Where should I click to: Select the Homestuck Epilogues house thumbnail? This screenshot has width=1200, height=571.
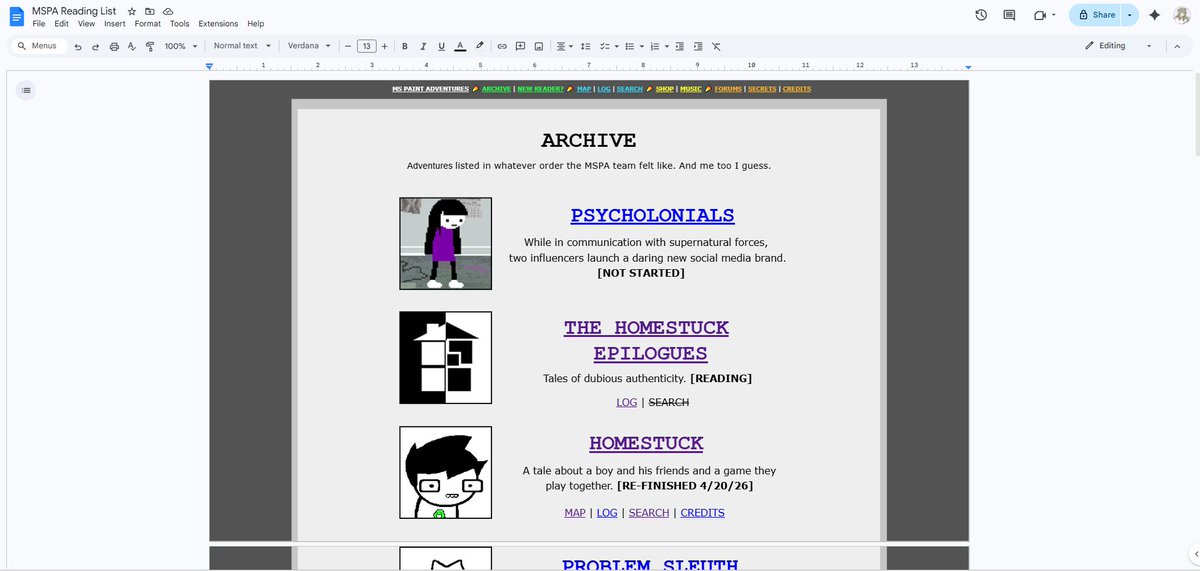[x=445, y=358]
